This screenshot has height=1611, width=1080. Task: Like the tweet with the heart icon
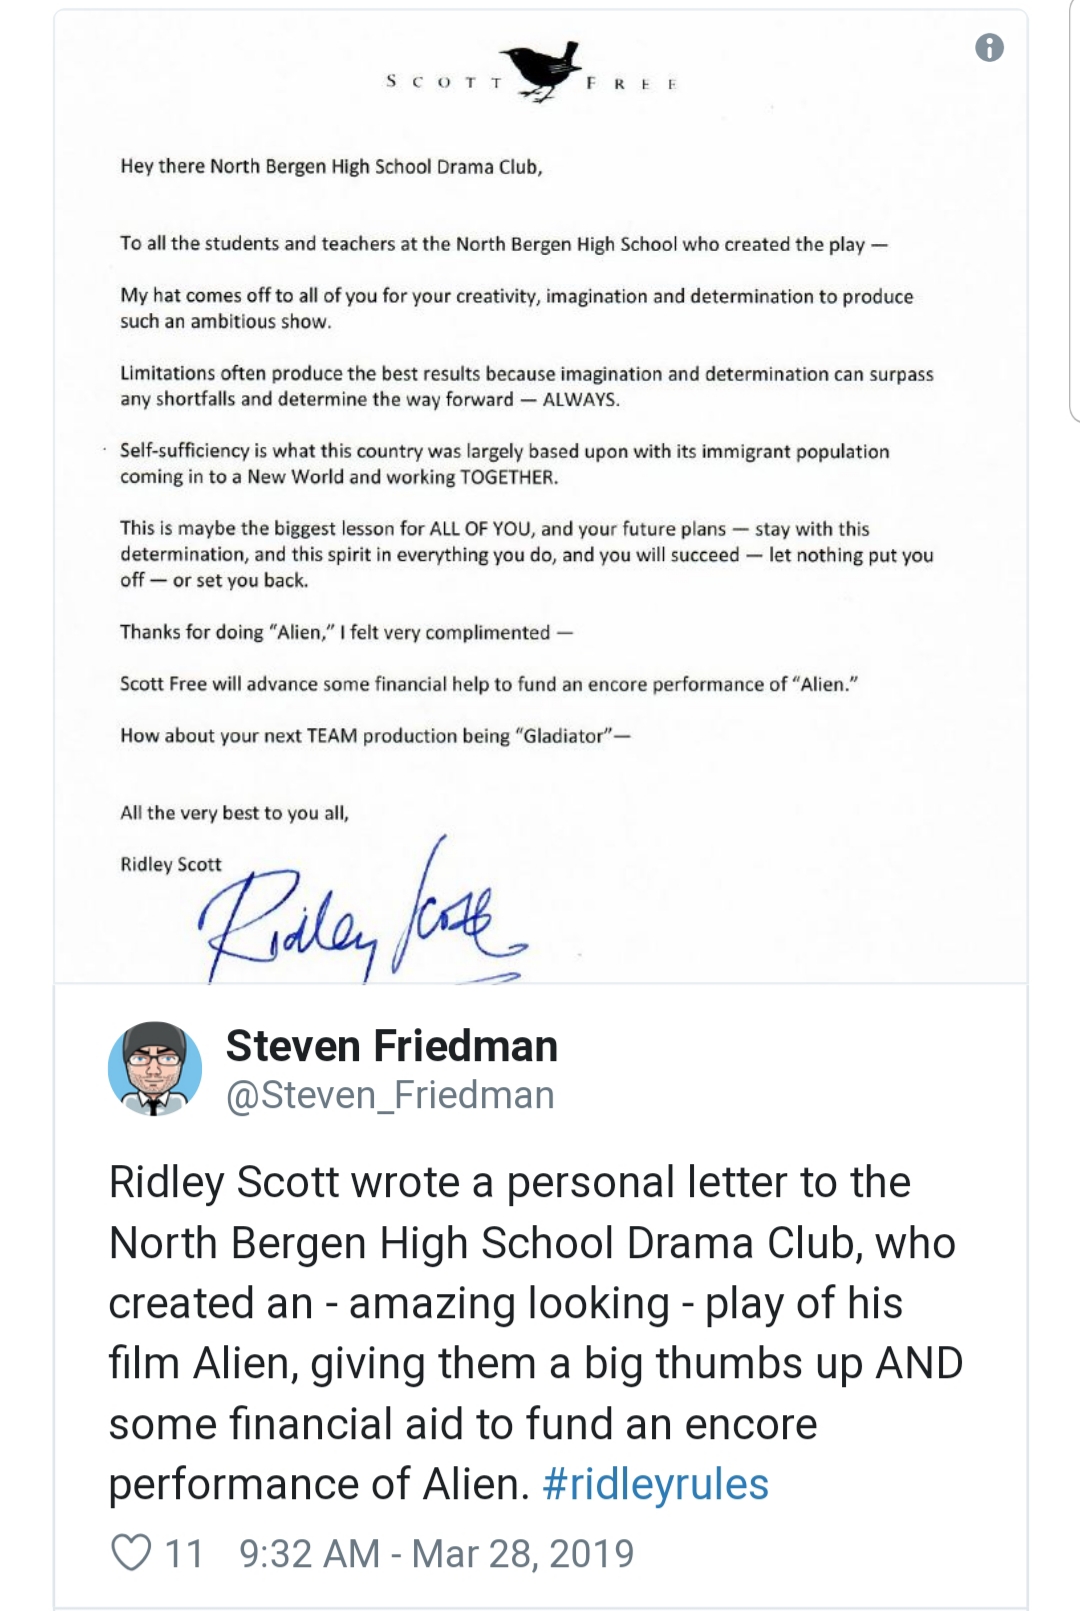click(x=130, y=1553)
